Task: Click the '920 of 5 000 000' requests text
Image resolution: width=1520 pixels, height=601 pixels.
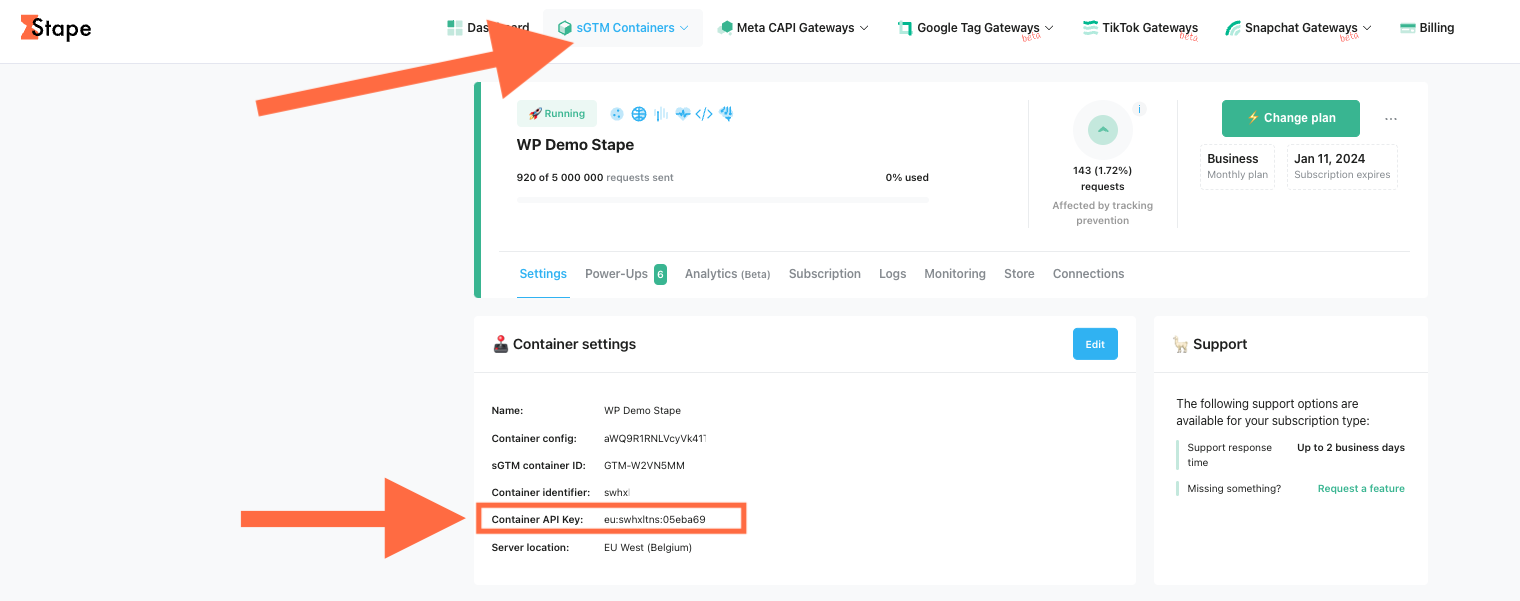Action: click(x=560, y=178)
